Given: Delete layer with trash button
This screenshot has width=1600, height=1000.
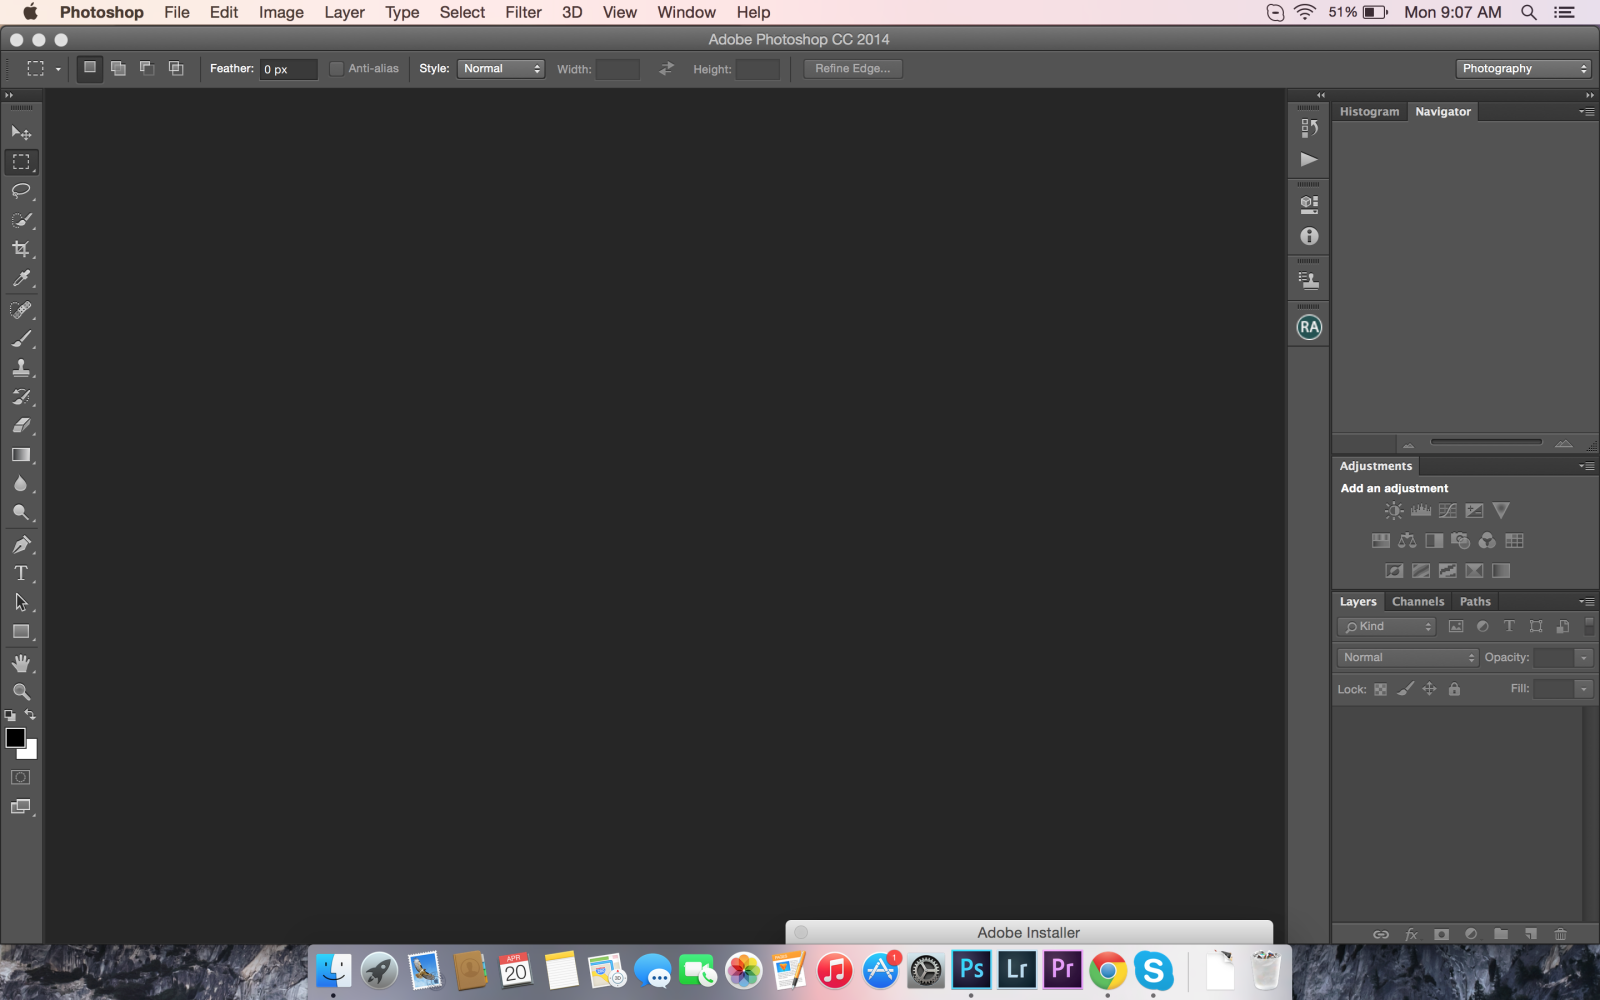Looking at the screenshot, I should coord(1560,934).
